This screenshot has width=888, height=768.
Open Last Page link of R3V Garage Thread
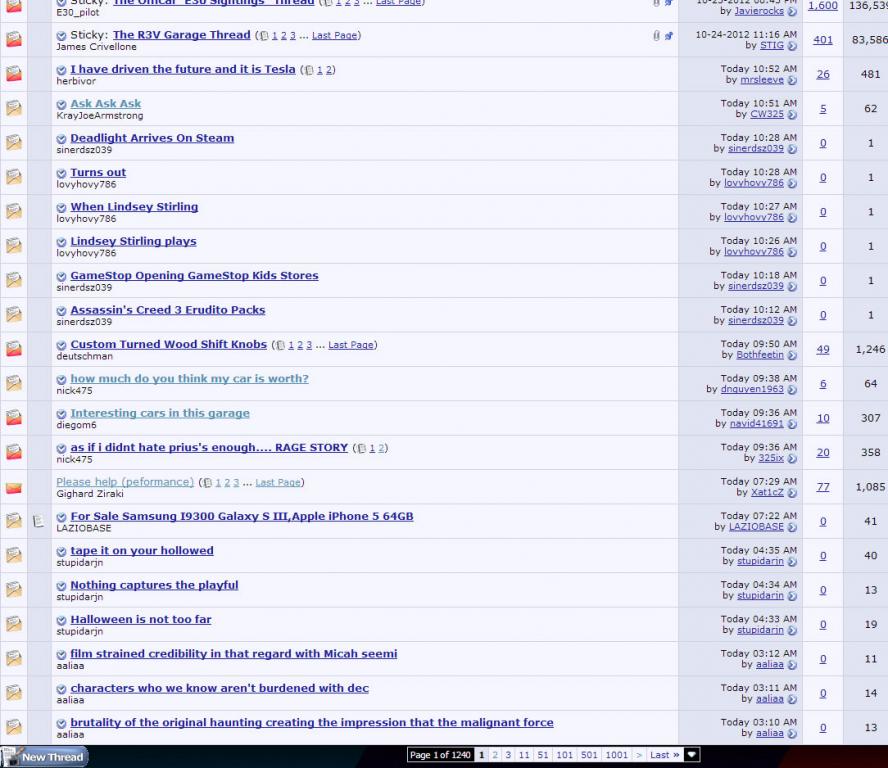334,36
